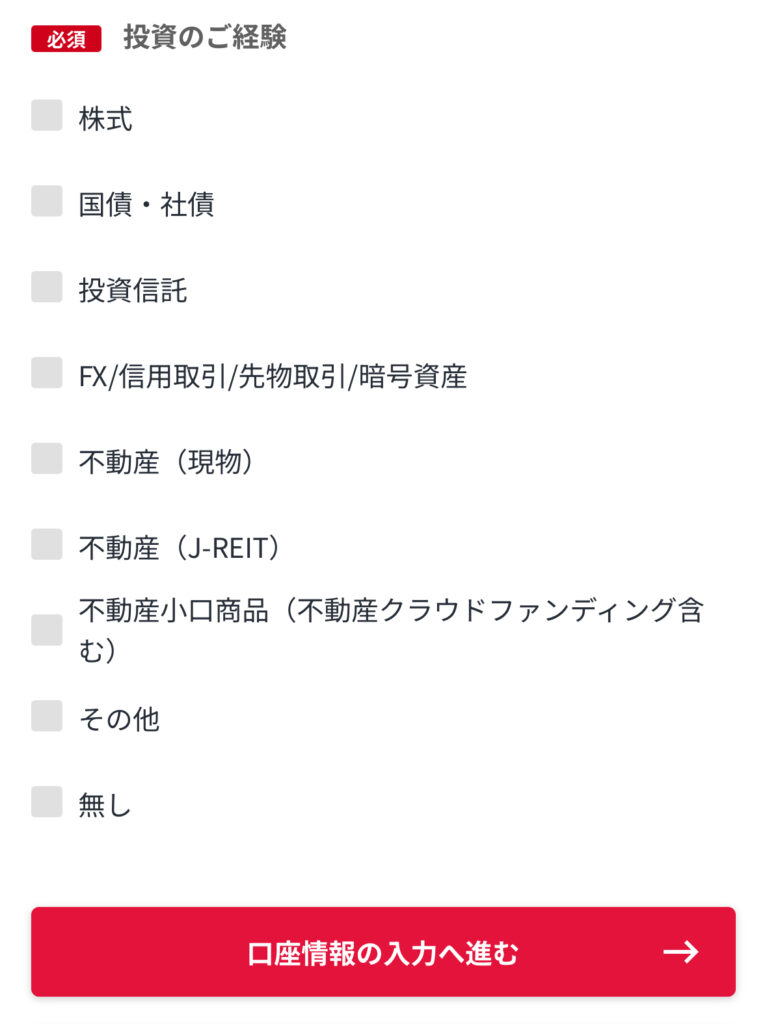
Task: Check the 株式 checkbox
Action: click(47, 116)
